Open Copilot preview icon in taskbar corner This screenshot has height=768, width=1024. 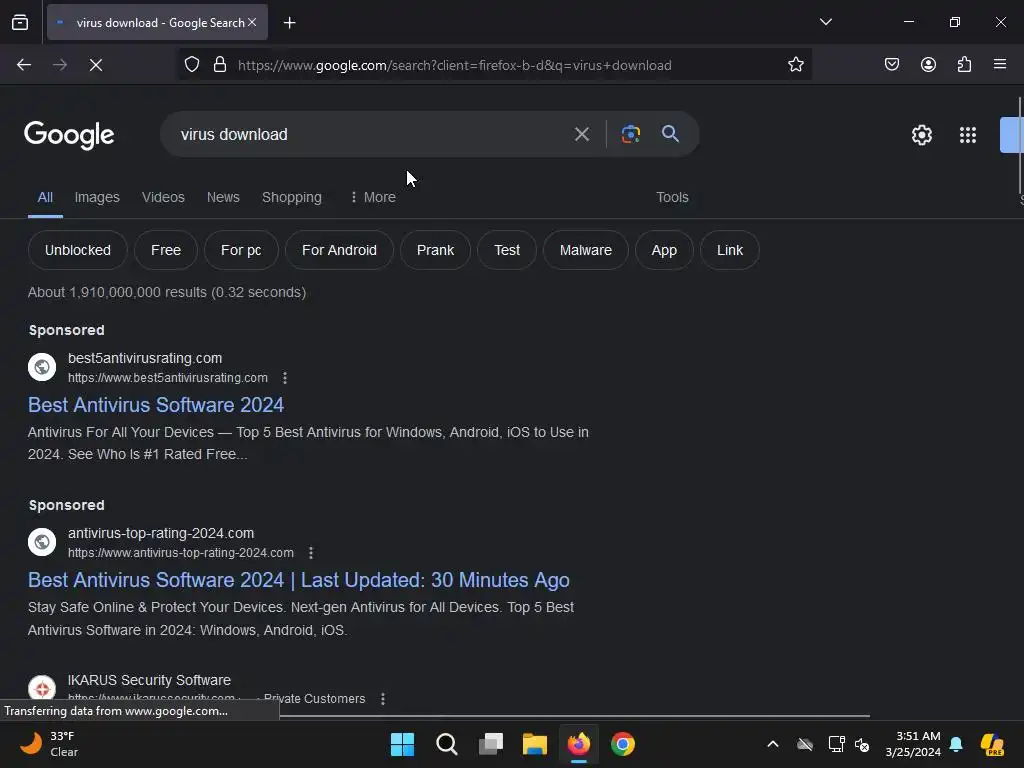point(992,744)
